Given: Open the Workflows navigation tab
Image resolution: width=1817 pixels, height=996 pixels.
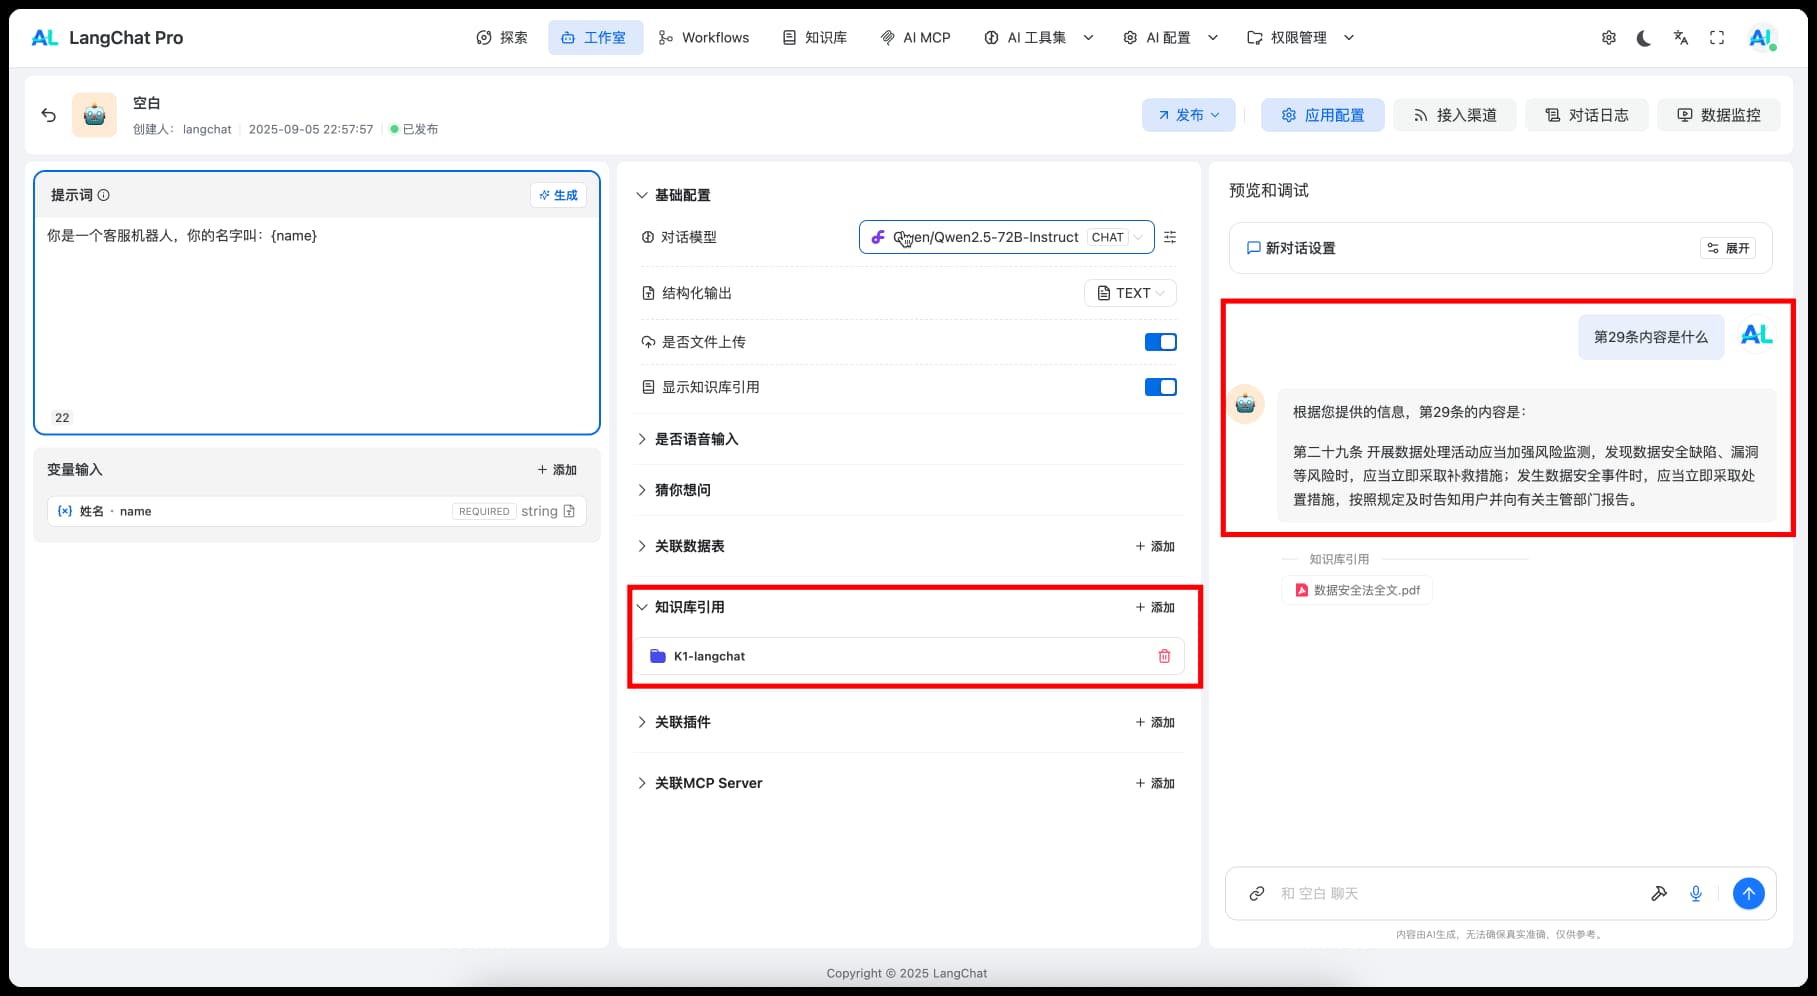Looking at the screenshot, I should 704,38.
